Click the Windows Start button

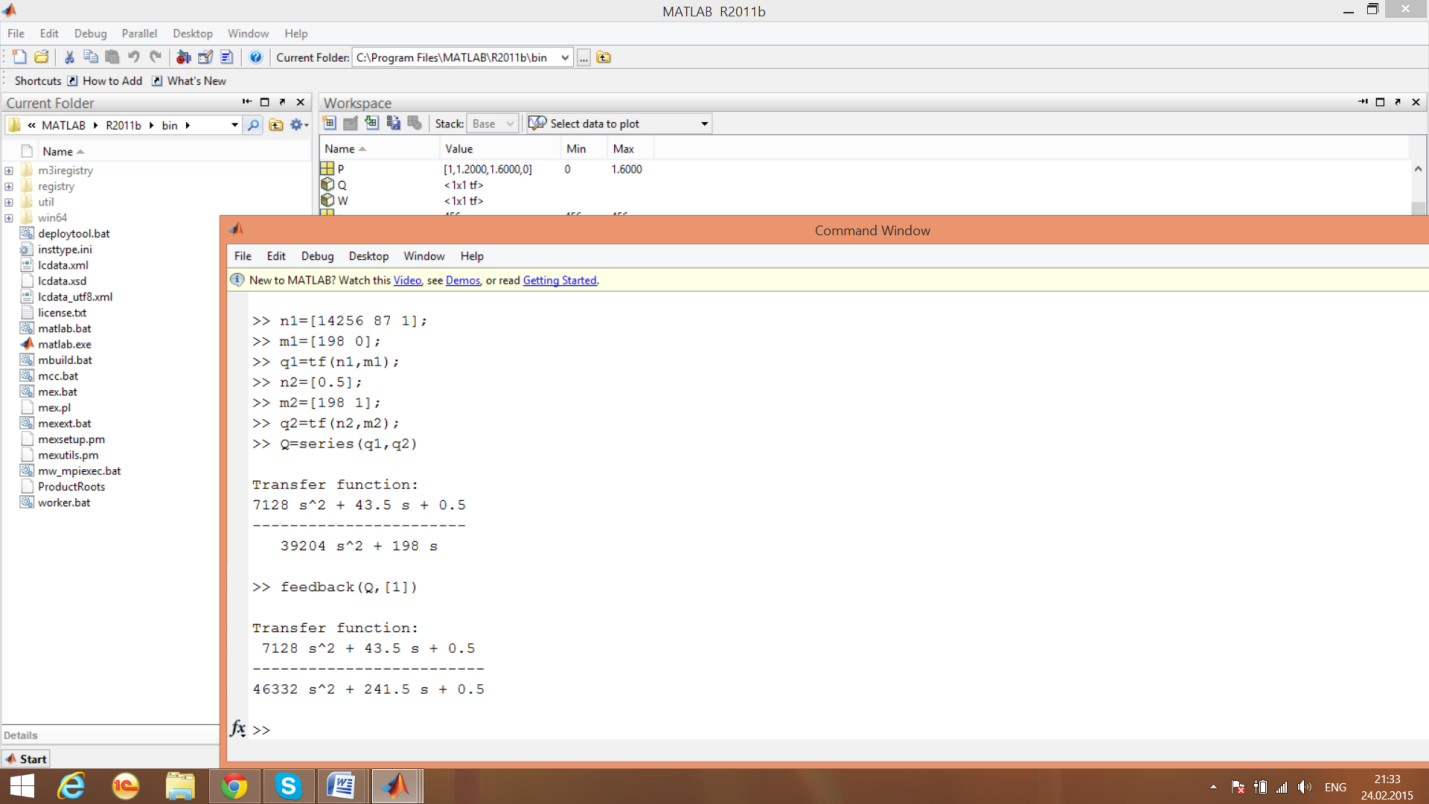[22, 786]
